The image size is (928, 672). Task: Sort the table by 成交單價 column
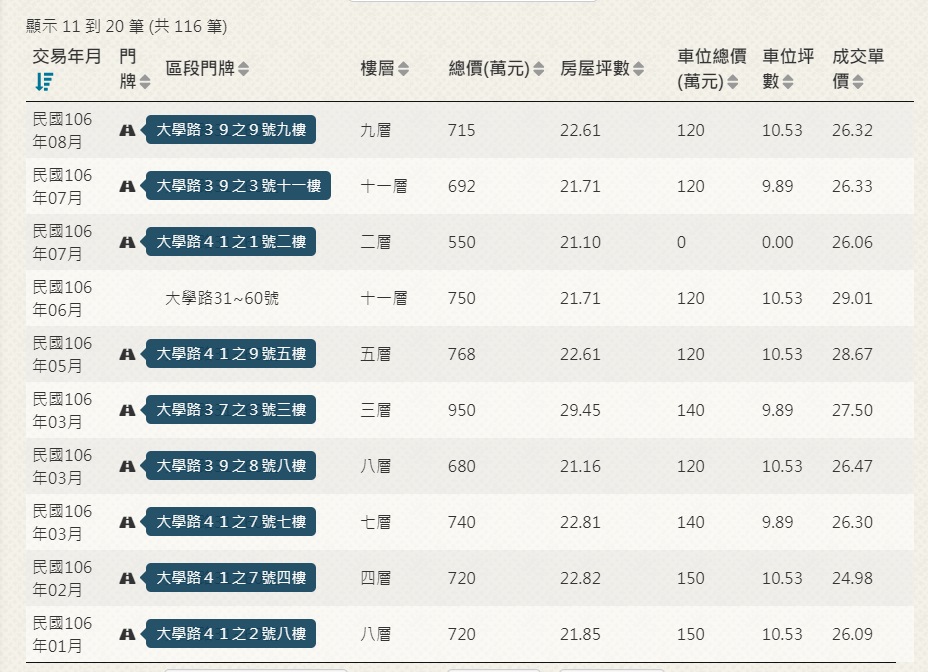pyautogui.click(x=858, y=82)
